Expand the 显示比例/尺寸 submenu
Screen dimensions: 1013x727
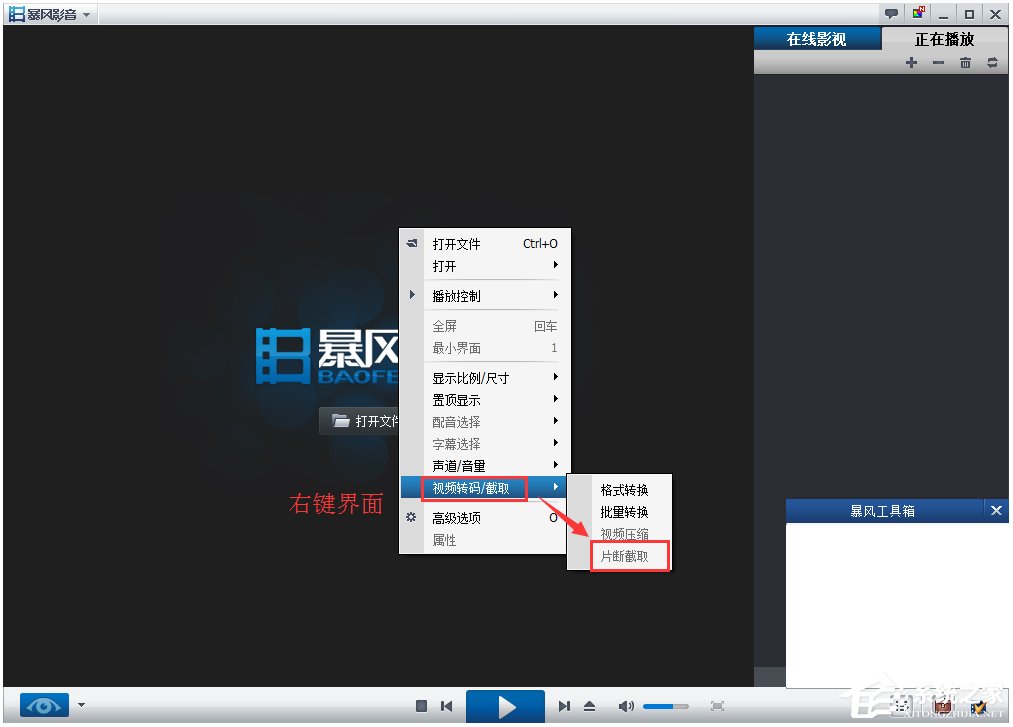(x=485, y=378)
